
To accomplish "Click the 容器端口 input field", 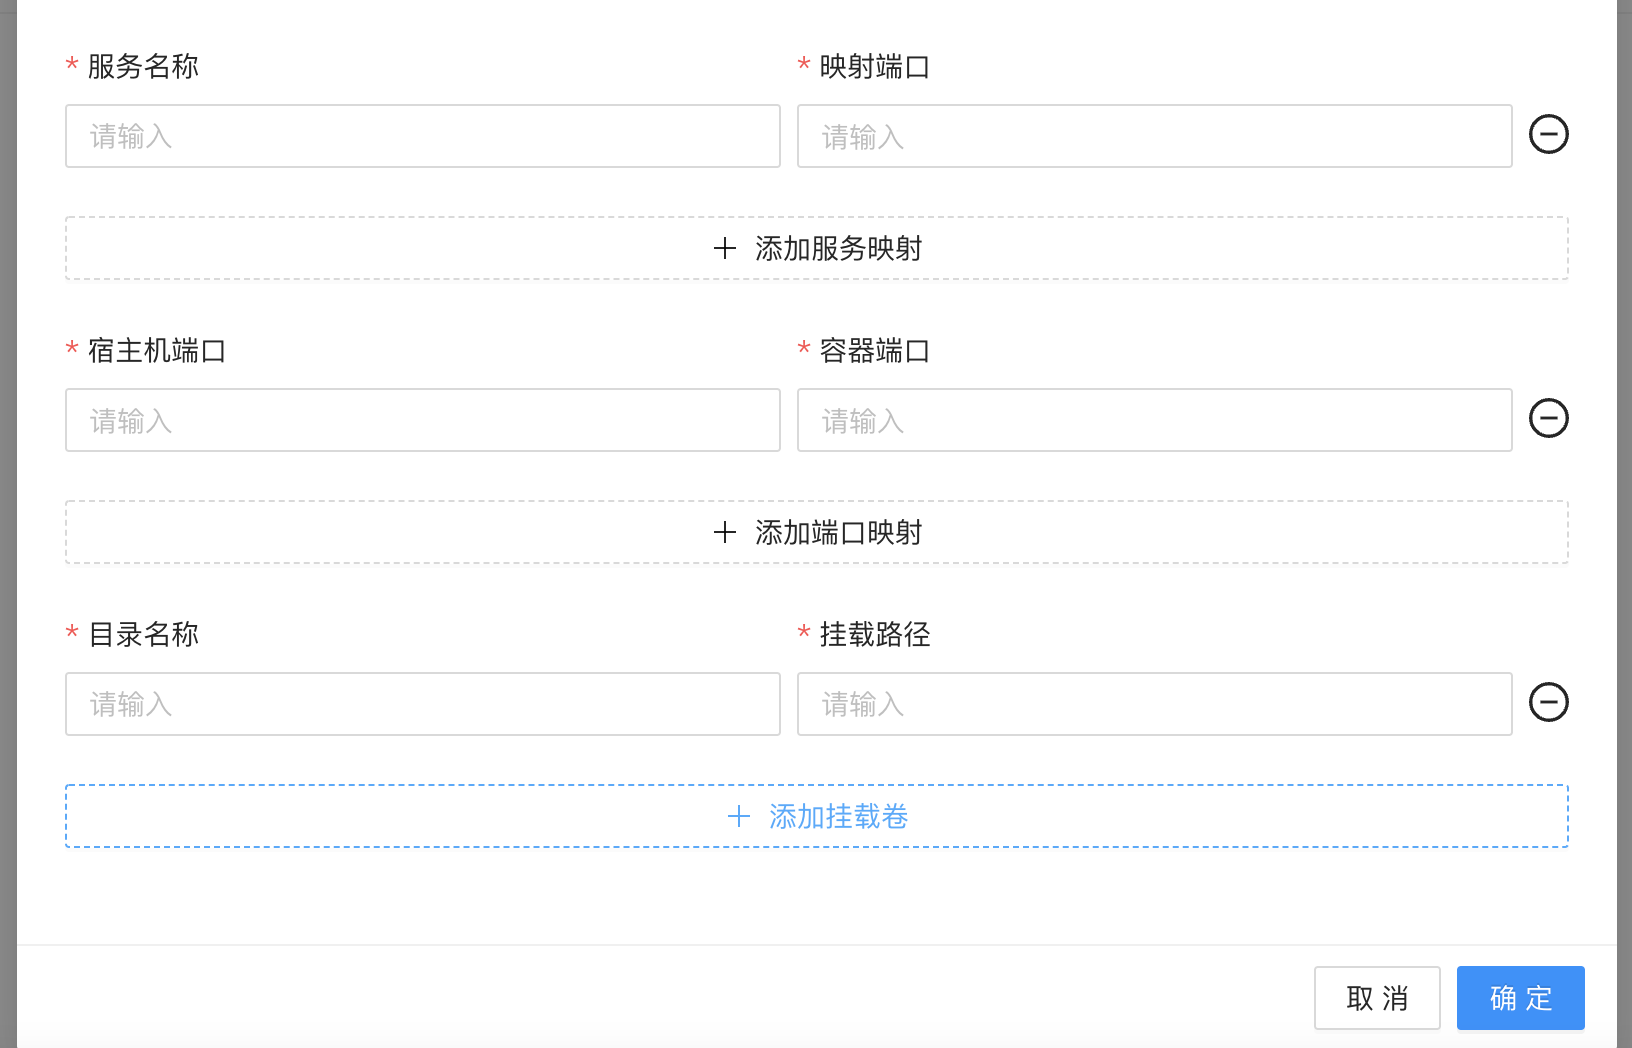I will (x=1153, y=420).
